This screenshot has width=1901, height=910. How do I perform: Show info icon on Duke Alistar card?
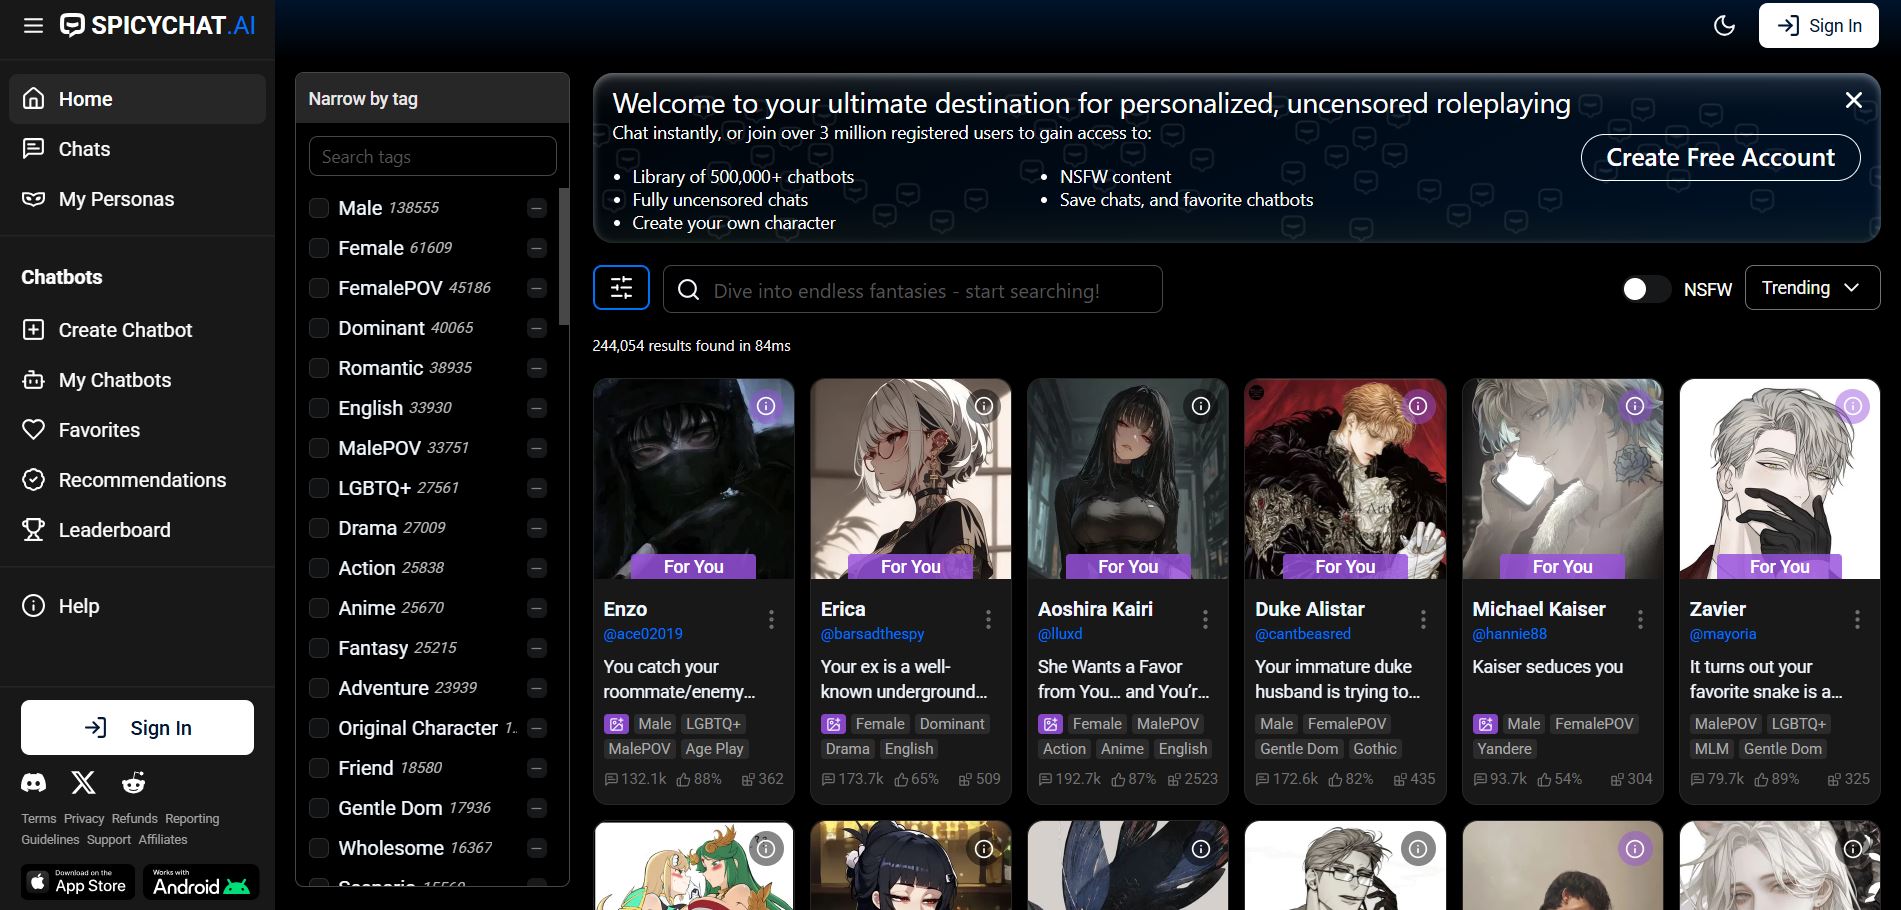tap(1418, 406)
